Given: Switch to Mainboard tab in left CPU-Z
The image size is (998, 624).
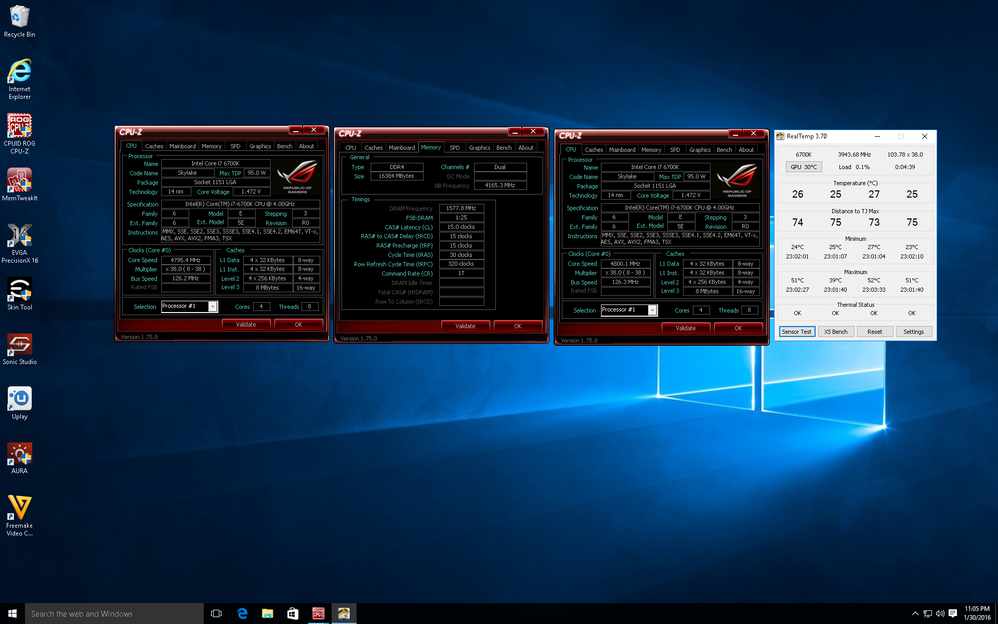Looking at the screenshot, I should pyautogui.click(x=183, y=146).
